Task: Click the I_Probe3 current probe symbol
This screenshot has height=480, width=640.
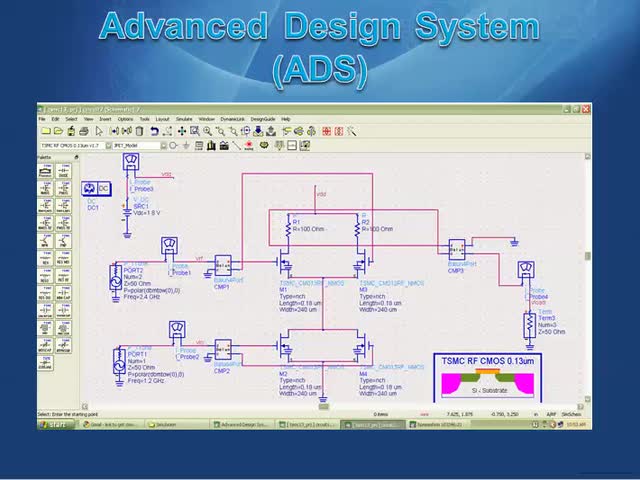Action: [x=131, y=162]
